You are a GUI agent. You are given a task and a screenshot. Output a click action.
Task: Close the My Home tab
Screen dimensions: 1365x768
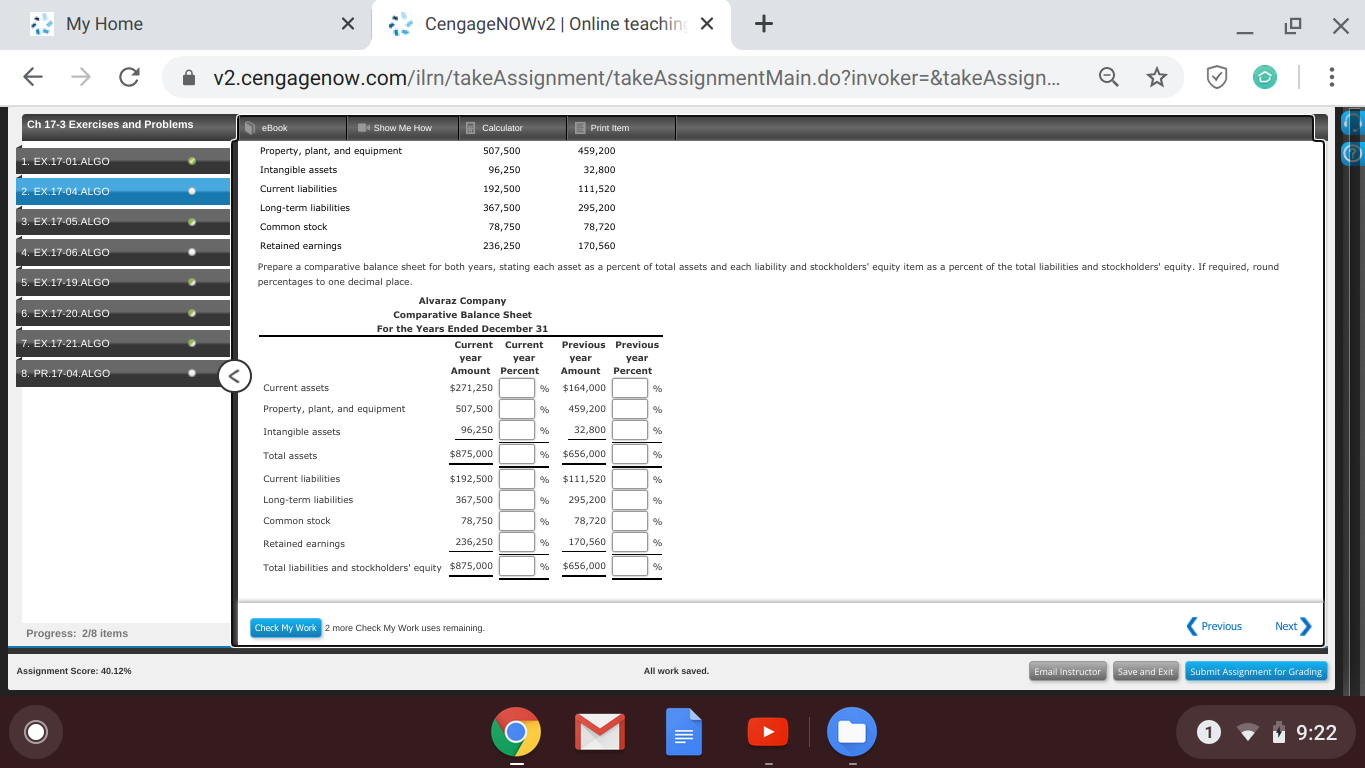348,25
